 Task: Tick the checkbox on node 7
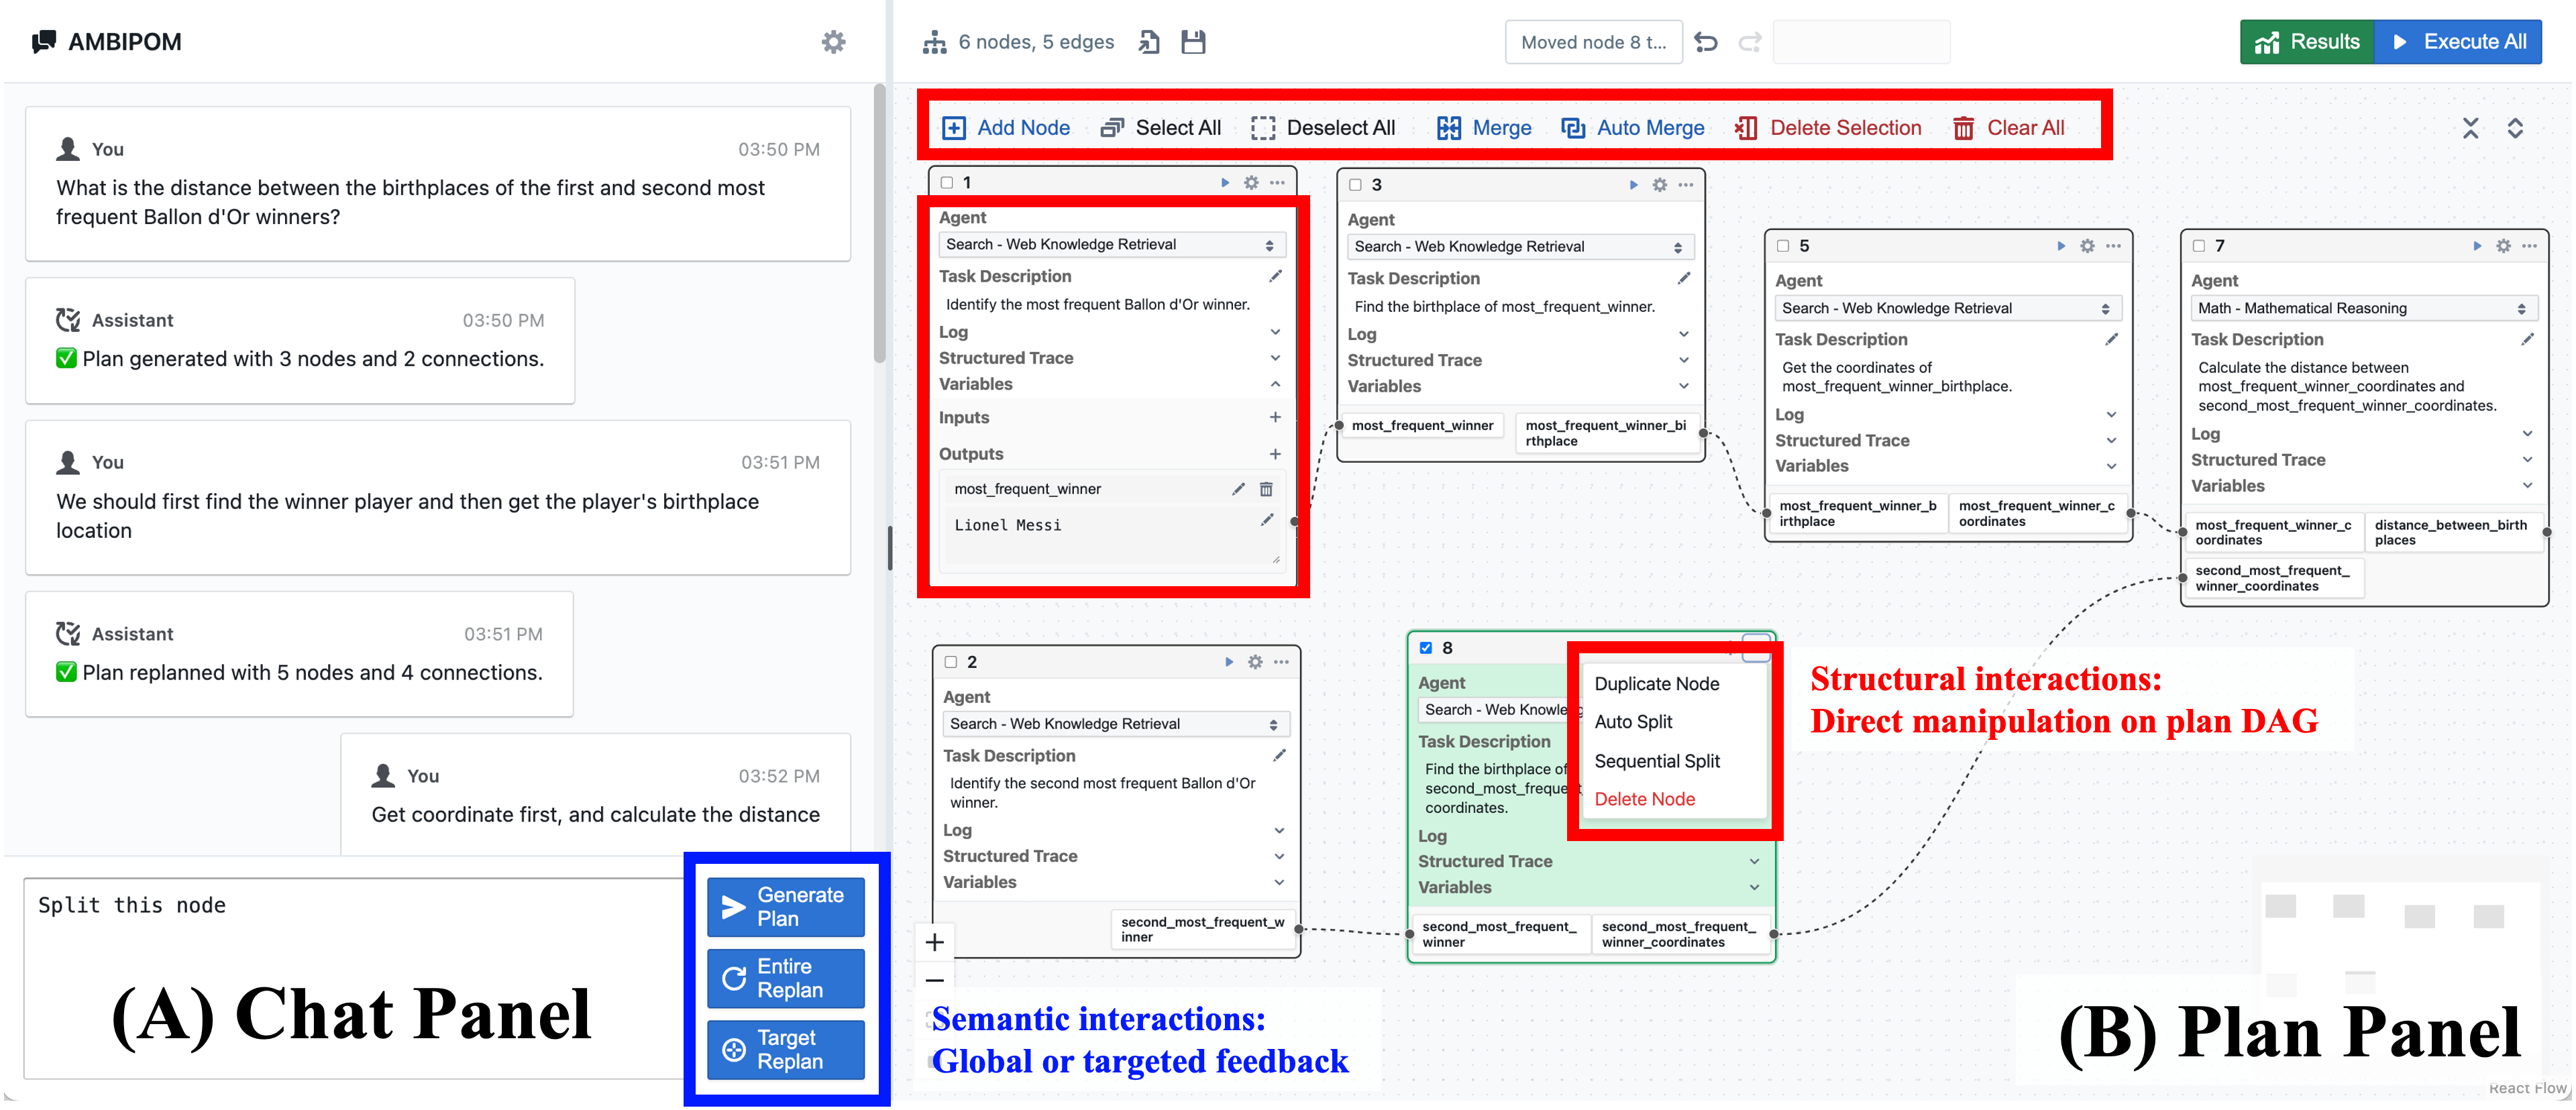[x=2198, y=246]
